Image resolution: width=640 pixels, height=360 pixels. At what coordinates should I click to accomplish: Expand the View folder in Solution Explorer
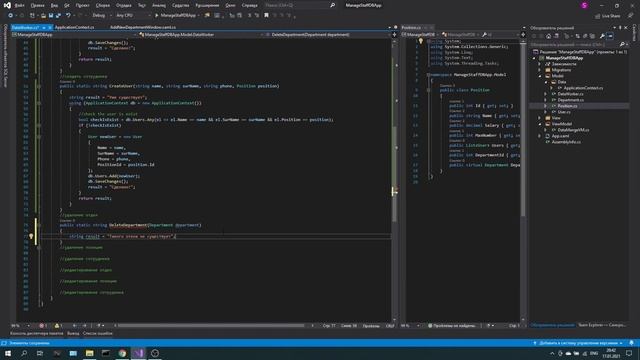(540, 118)
